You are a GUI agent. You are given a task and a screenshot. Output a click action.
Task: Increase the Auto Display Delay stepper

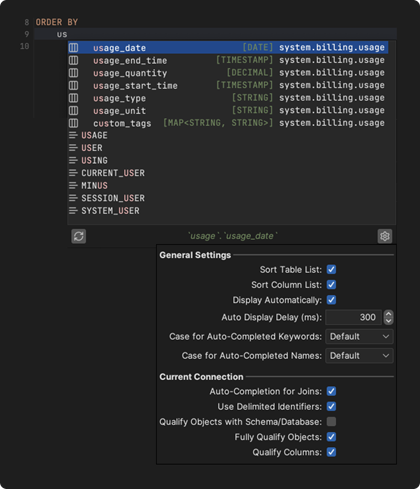(x=388, y=314)
